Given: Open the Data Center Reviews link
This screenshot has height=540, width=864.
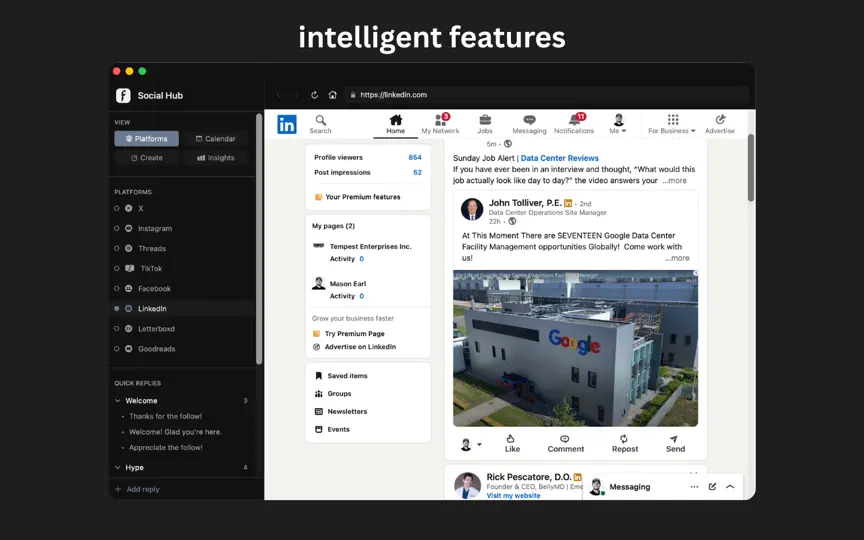Looking at the screenshot, I should coord(559,158).
